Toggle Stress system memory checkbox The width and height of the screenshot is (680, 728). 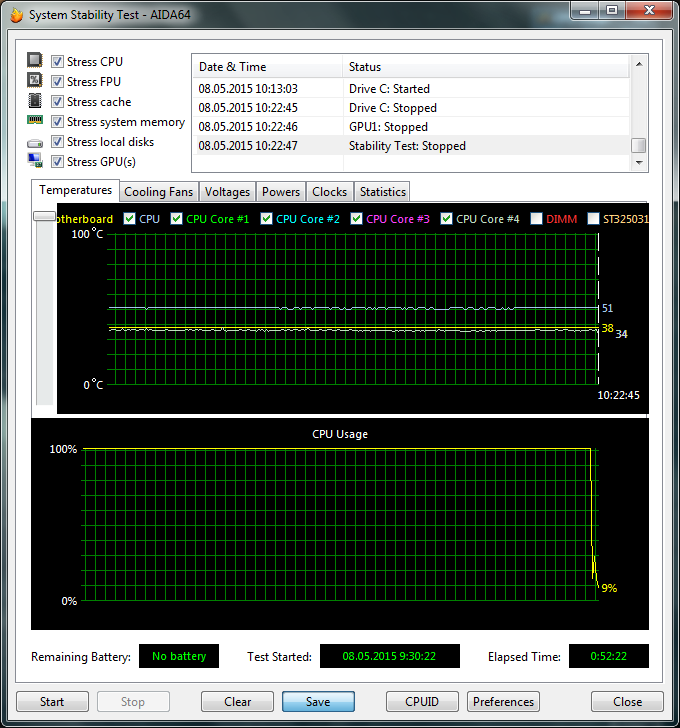click(x=57, y=121)
